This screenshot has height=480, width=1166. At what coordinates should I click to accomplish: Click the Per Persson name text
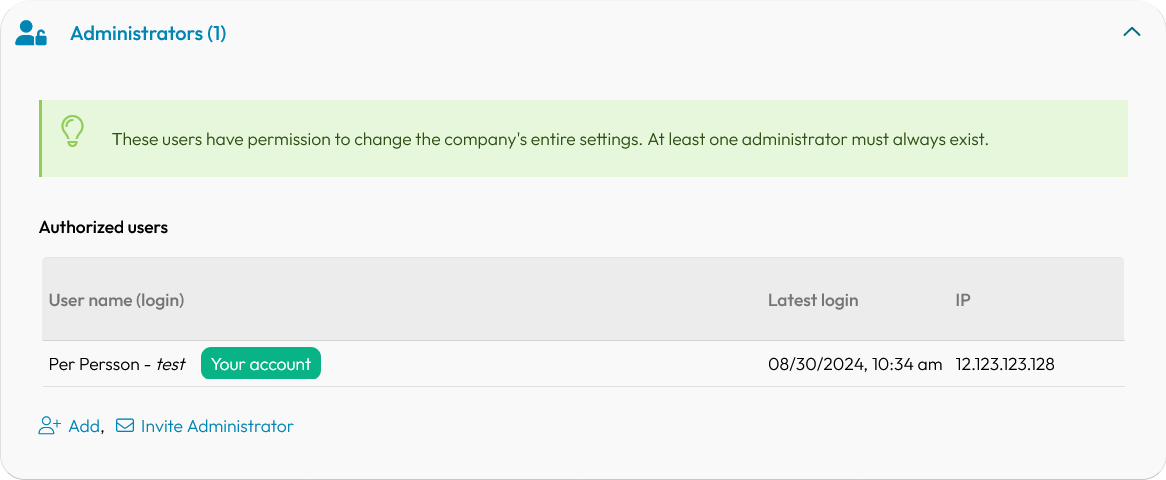click(94, 365)
